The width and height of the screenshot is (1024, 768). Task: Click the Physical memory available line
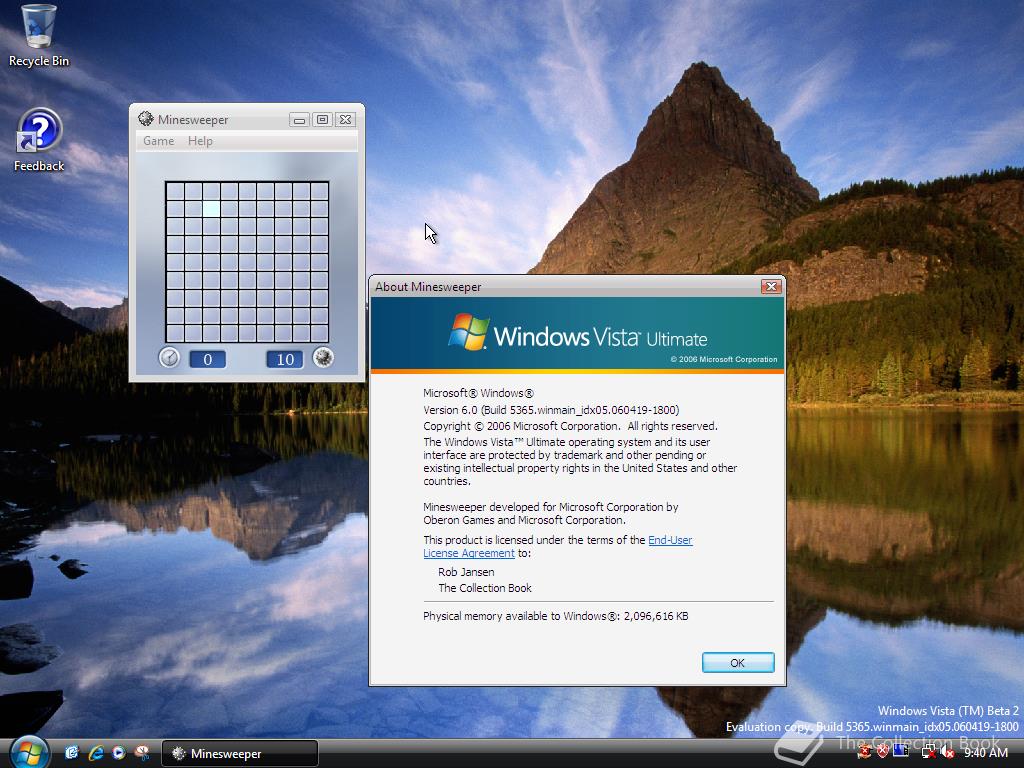point(556,616)
